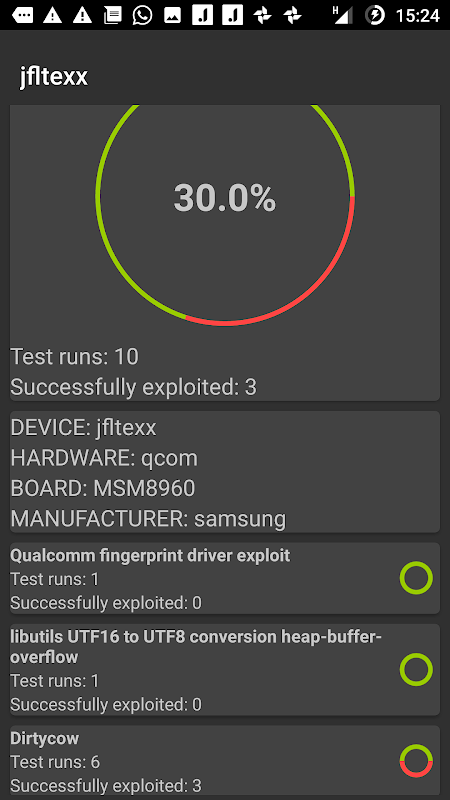This screenshot has height=800, width=450.
Task: Open the Dirtycow exploit card
Action: [225, 760]
